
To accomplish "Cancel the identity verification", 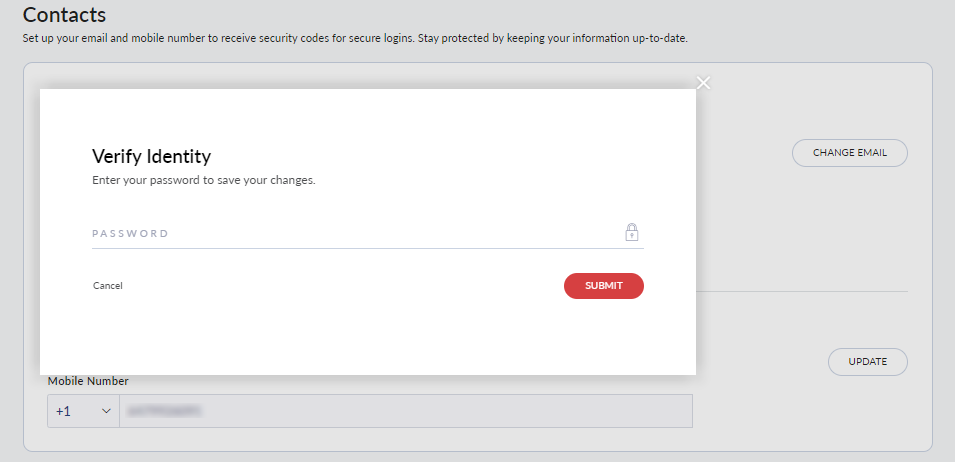I will click(108, 286).
